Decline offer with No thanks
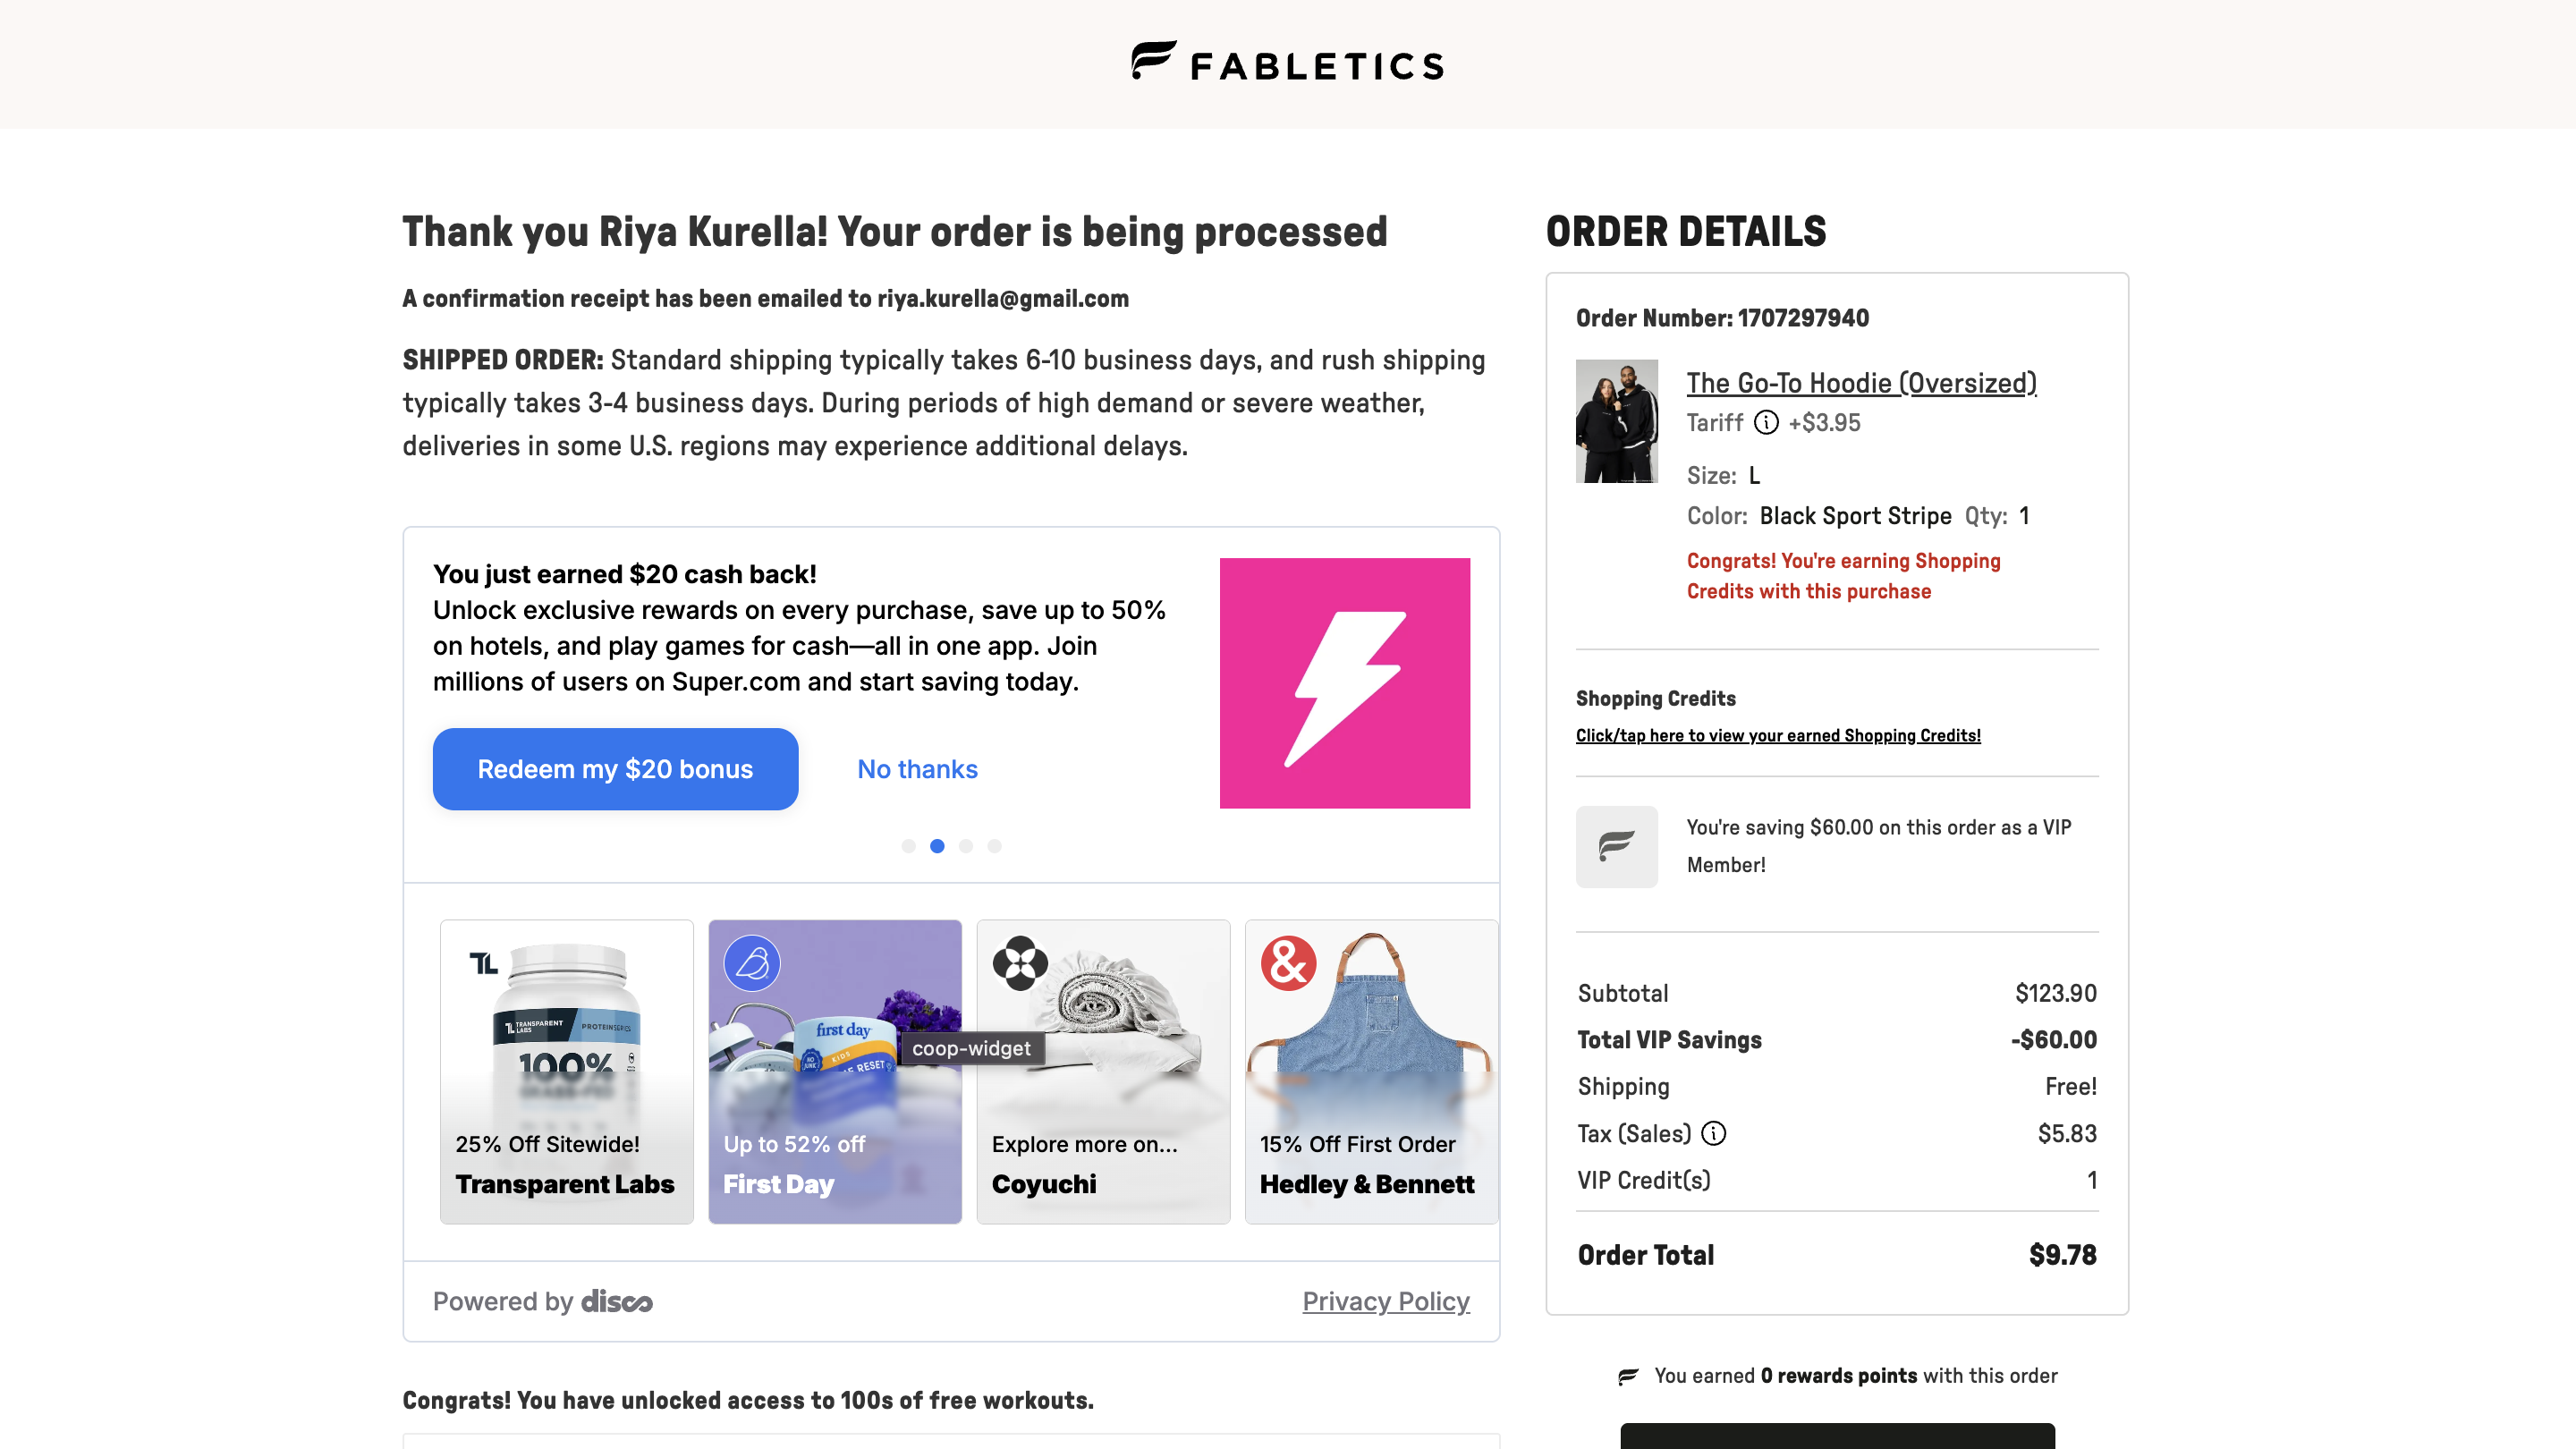The width and height of the screenshot is (2576, 1449). click(917, 769)
